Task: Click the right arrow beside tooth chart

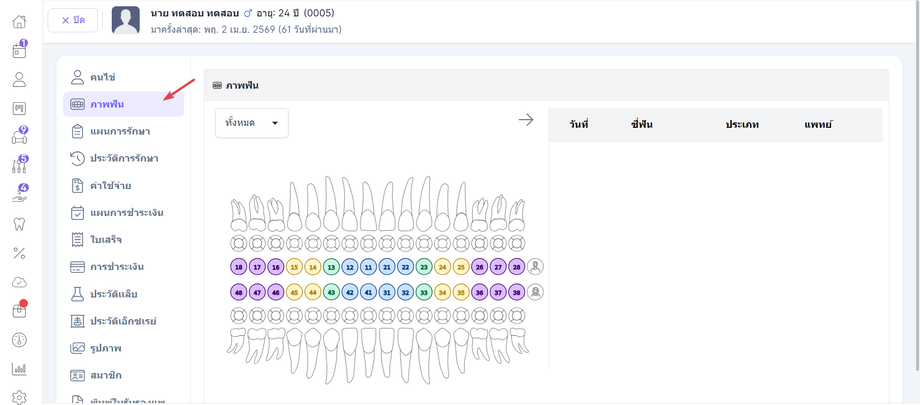Action: [526, 120]
